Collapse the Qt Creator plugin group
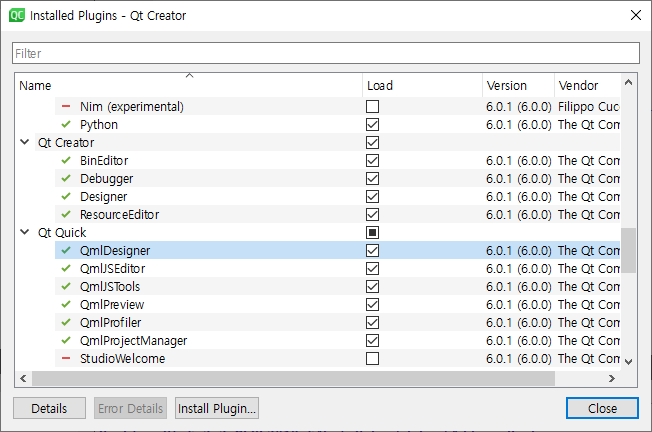 pyautogui.click(x=25, y=142)
